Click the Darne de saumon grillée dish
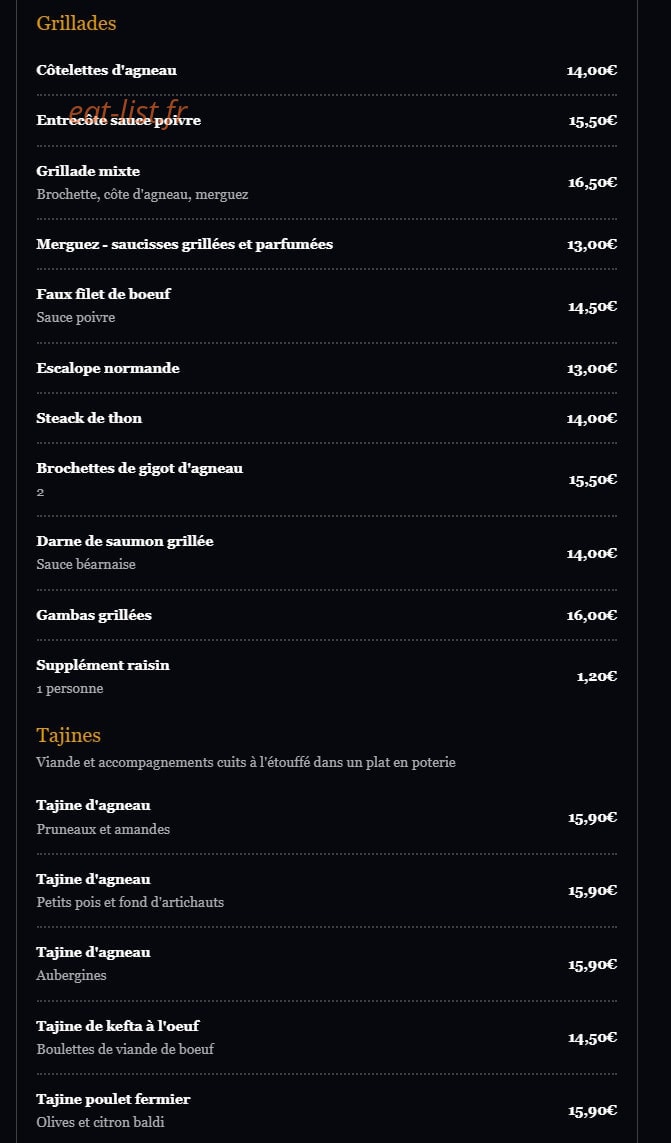This screenshot has height=1143, width=671. [327, 553]
